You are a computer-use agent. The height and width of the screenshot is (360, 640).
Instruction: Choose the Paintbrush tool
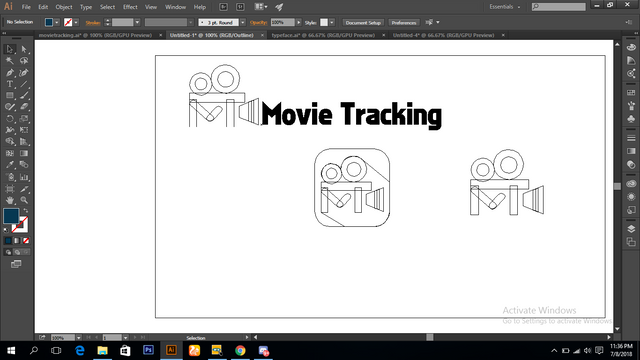click(x=24, y=96)
